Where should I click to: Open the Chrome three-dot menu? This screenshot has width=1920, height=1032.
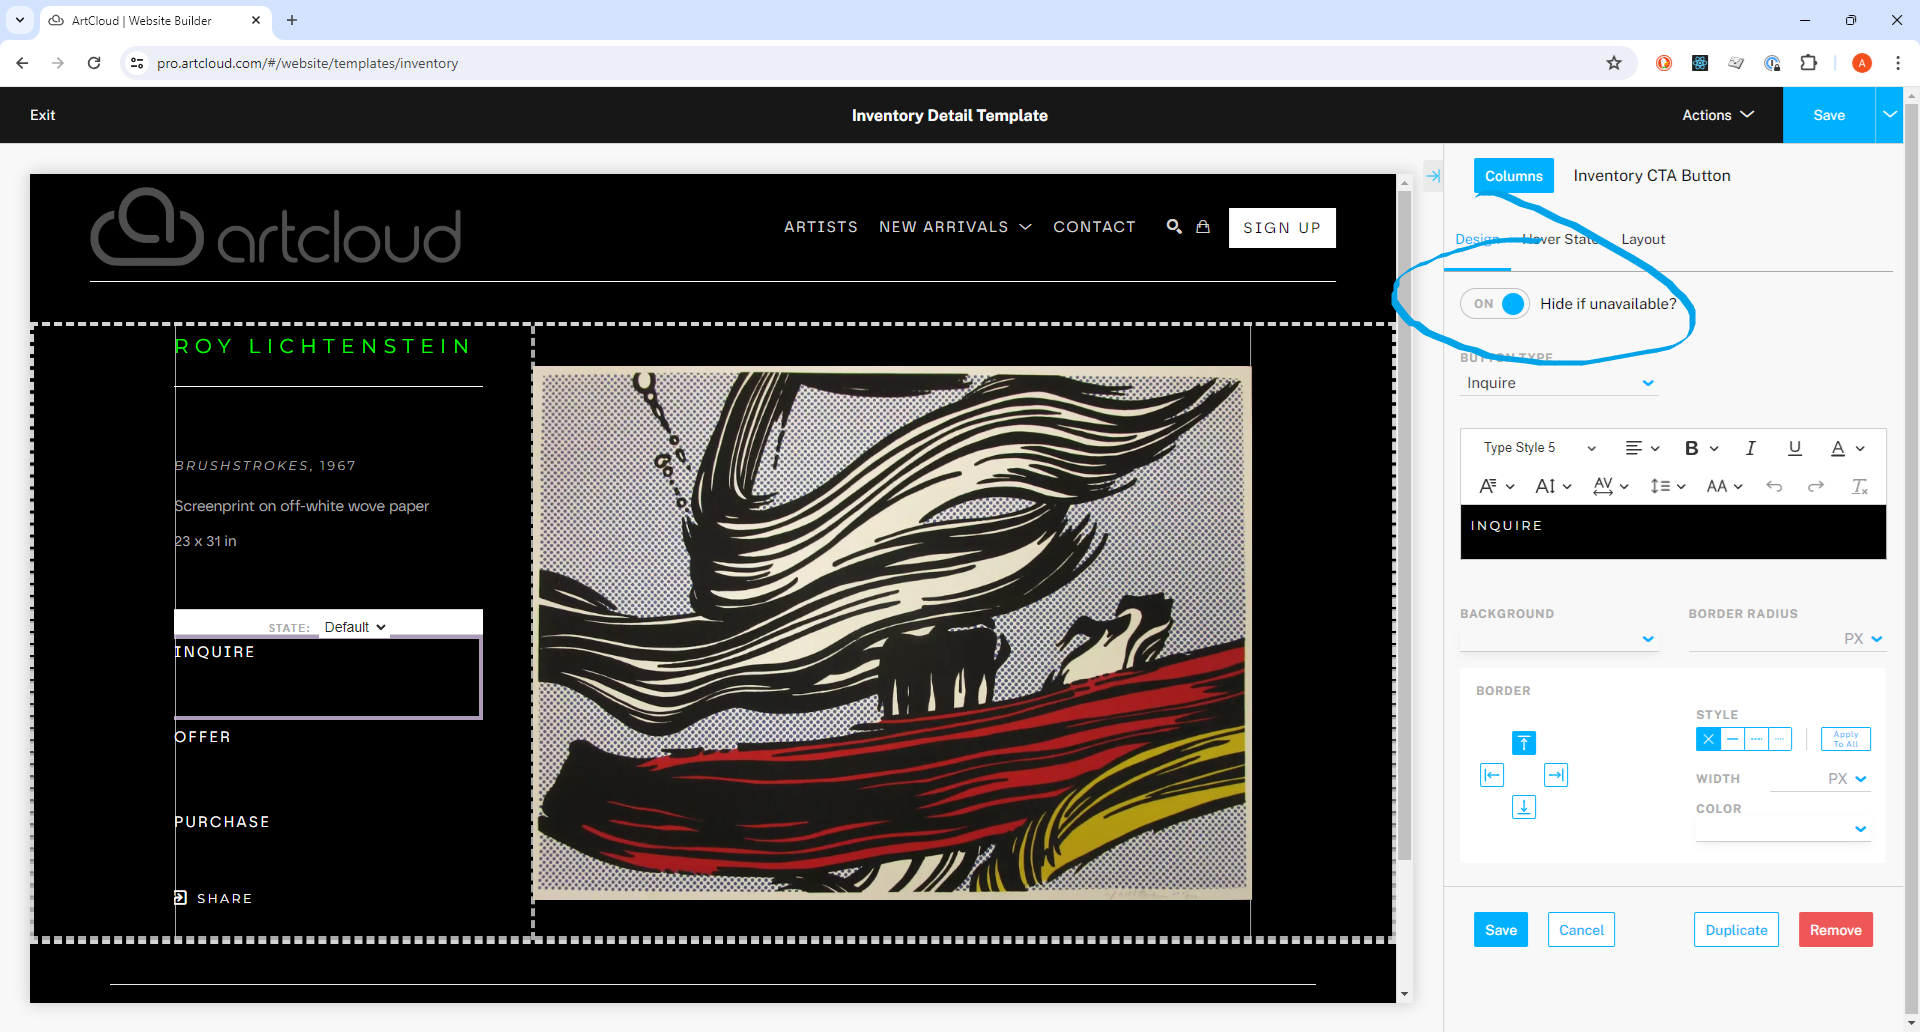1897,63
